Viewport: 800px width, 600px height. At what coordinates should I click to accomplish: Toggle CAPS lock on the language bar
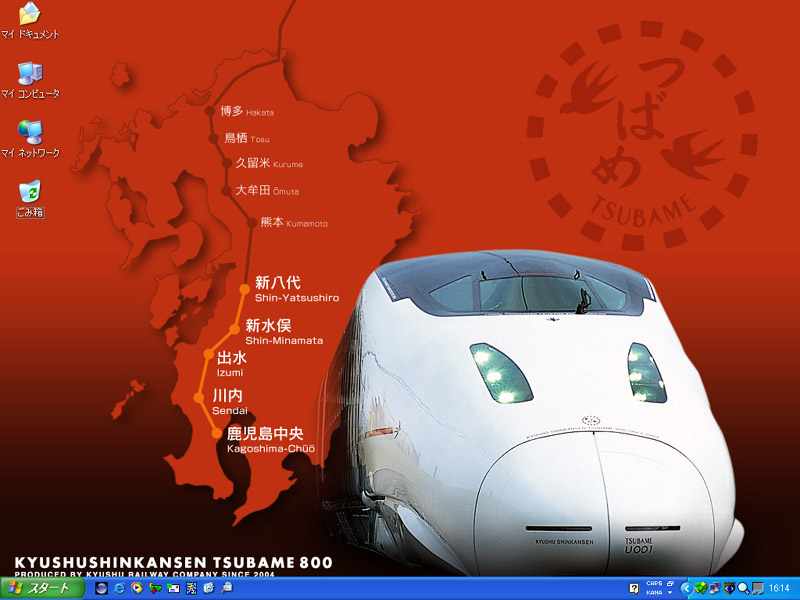[x=654, y=583]
